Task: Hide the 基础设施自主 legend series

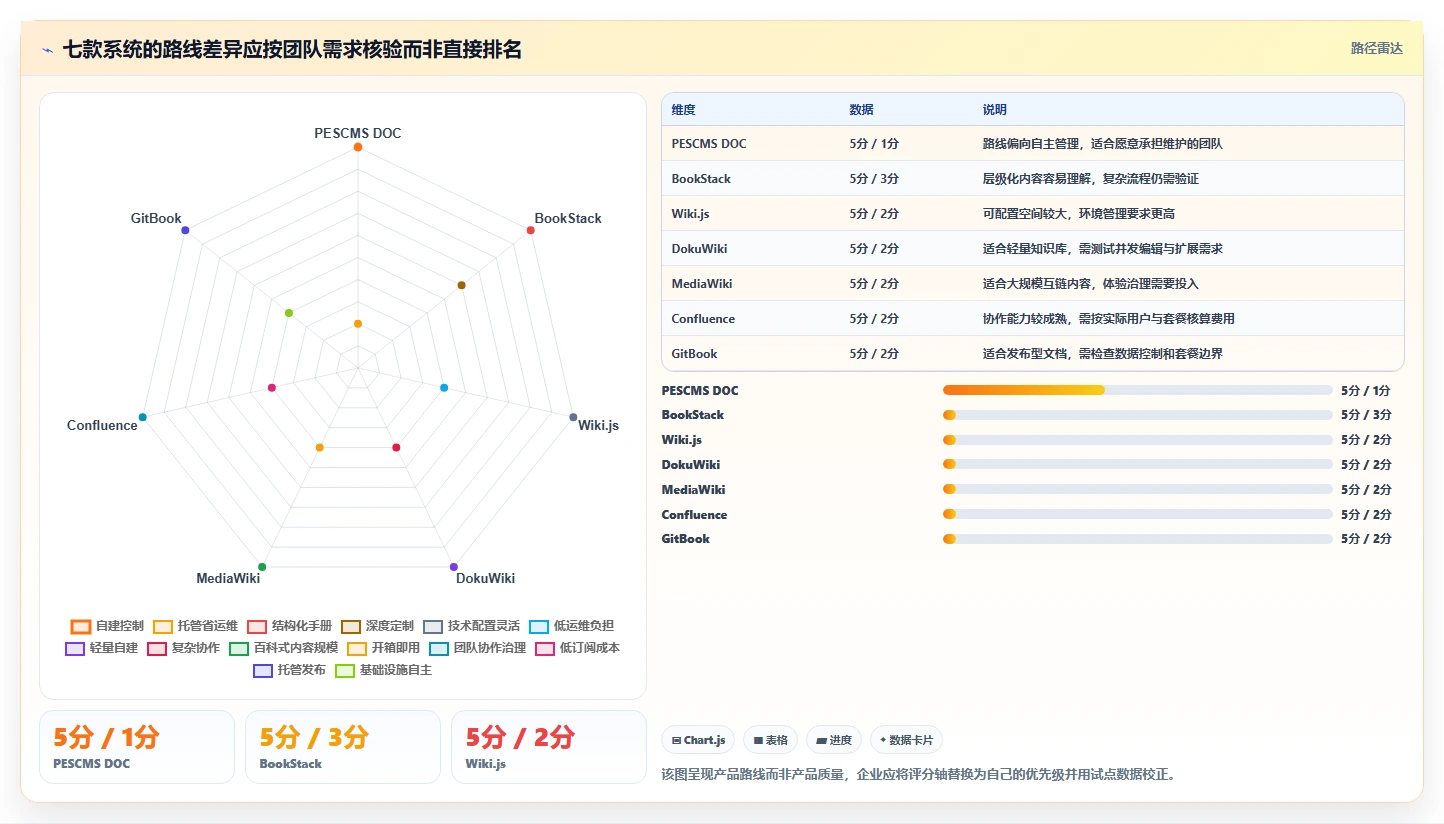Action: click(x=383, y=670)
